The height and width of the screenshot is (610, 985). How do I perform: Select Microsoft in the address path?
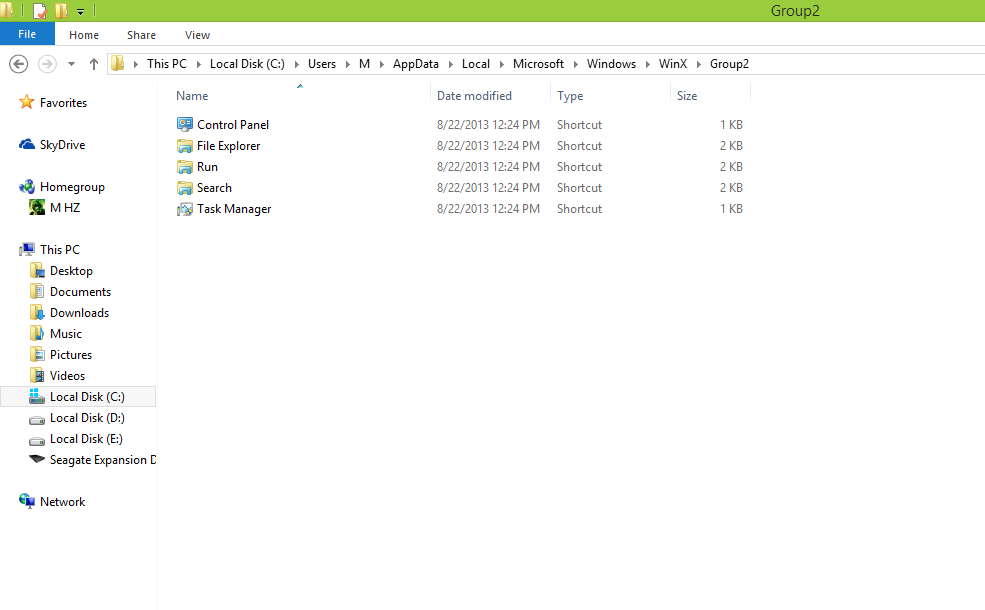(x=538, y=64)
